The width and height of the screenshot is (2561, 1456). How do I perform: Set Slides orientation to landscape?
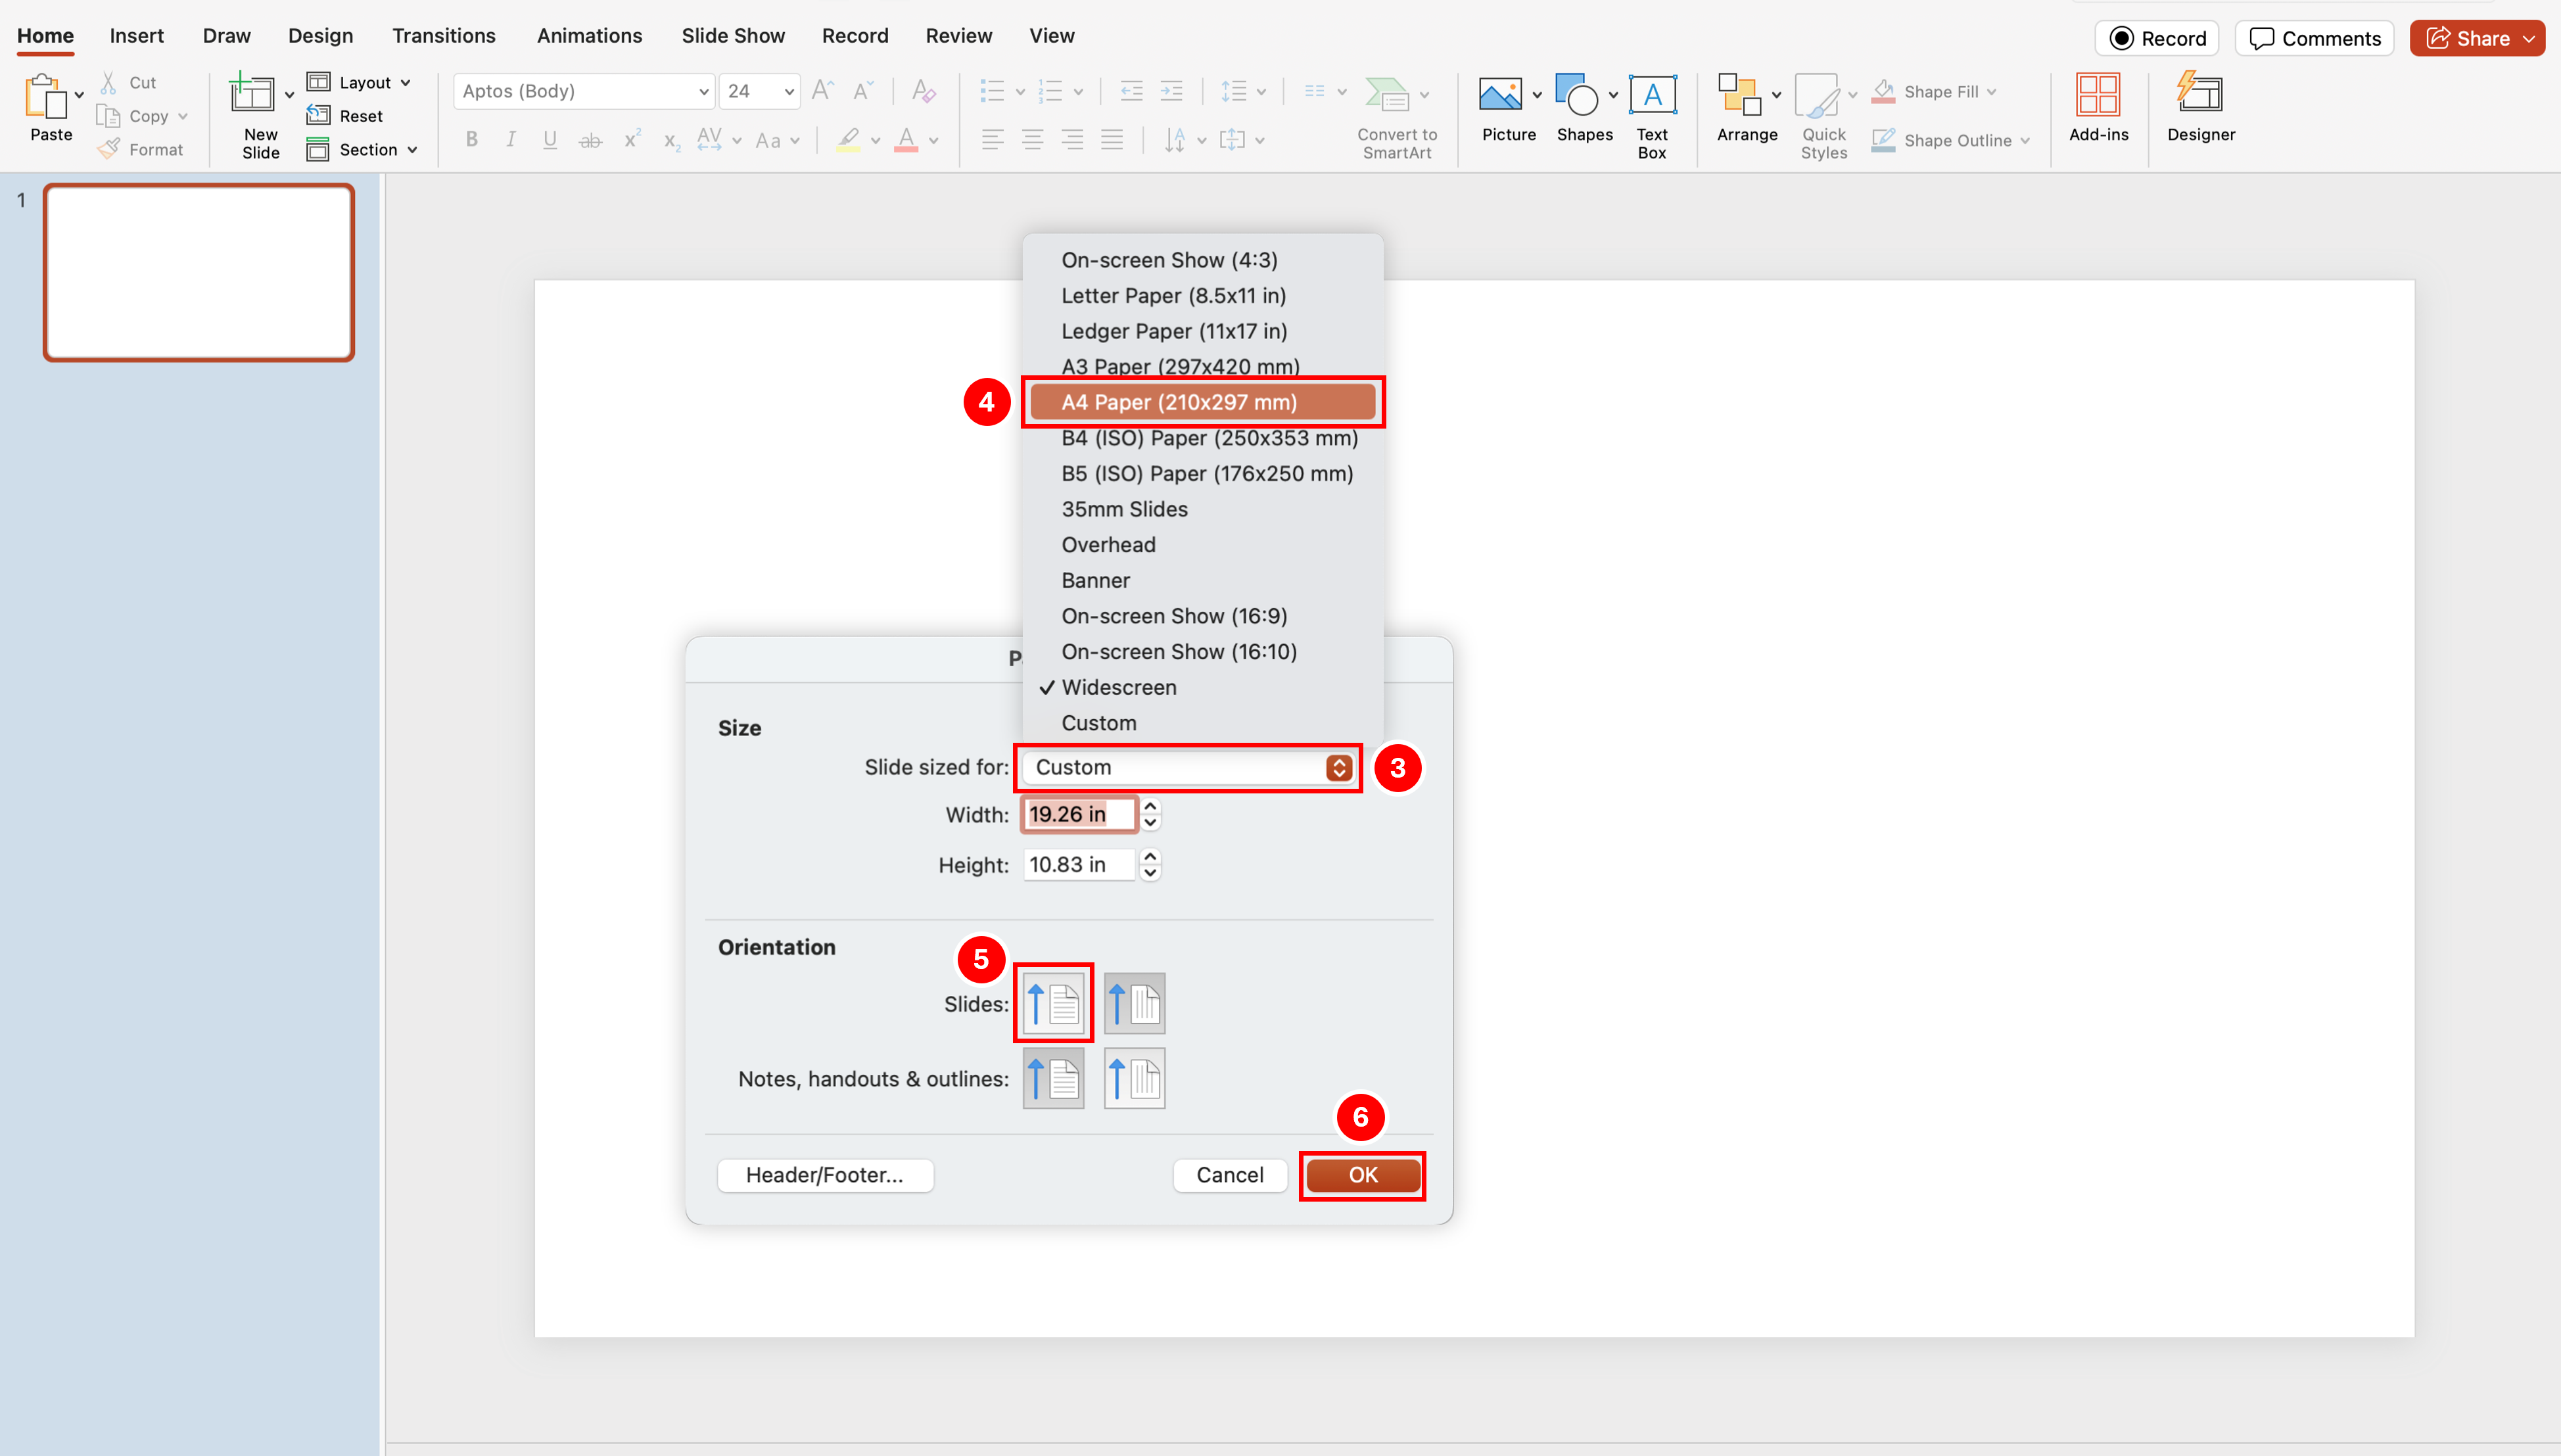pos(1134,1003)
